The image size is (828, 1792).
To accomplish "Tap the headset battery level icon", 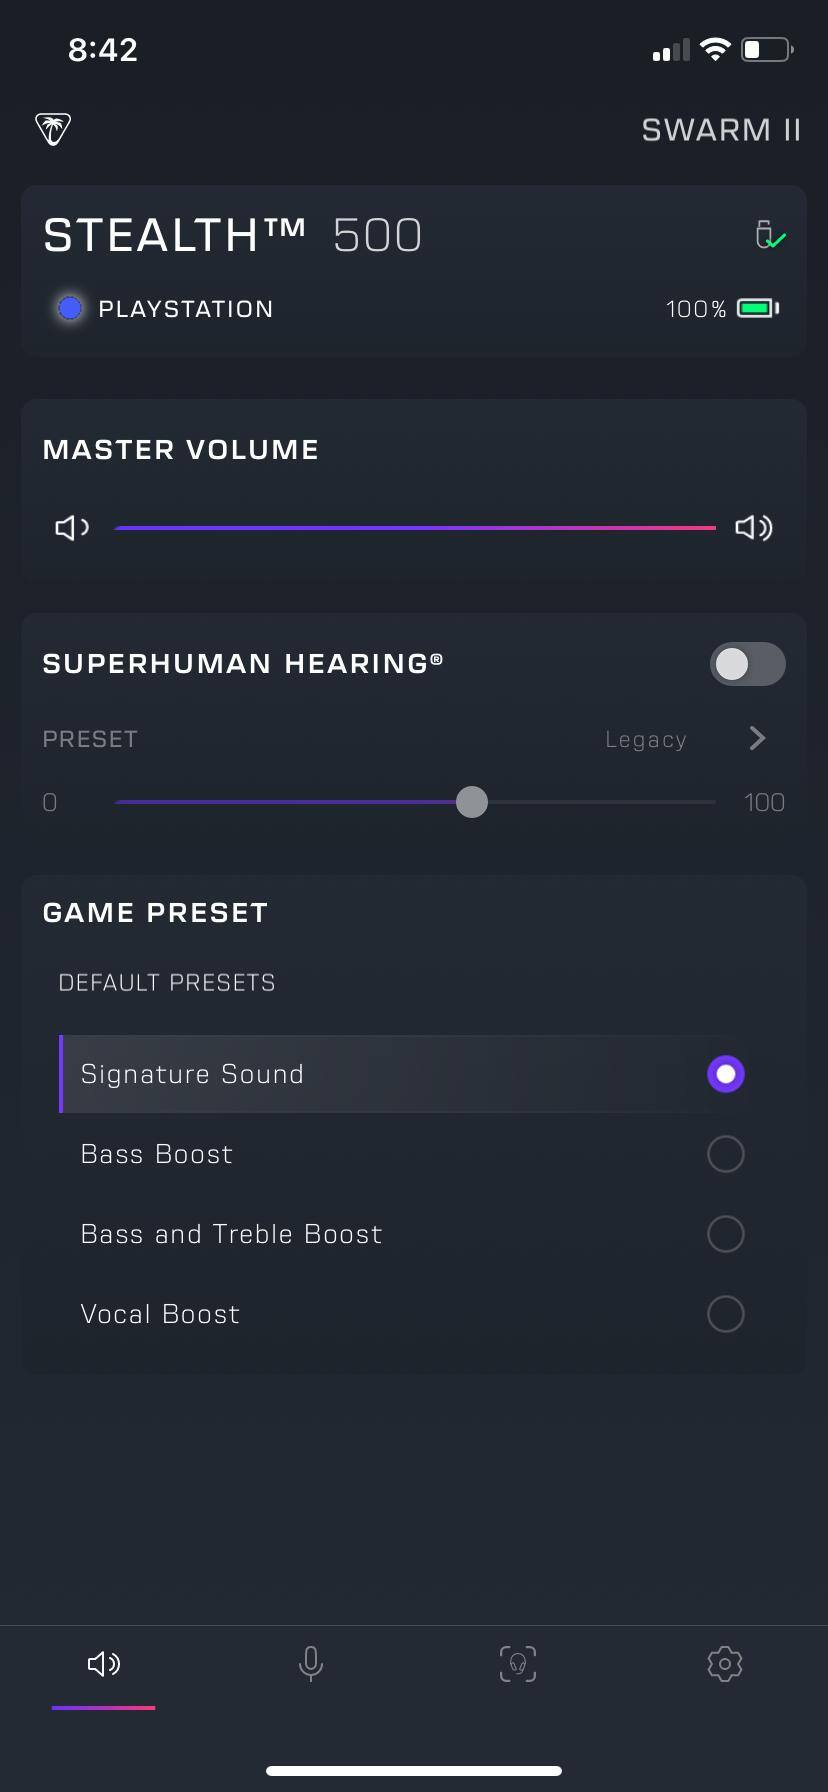I will click(757, 308).
